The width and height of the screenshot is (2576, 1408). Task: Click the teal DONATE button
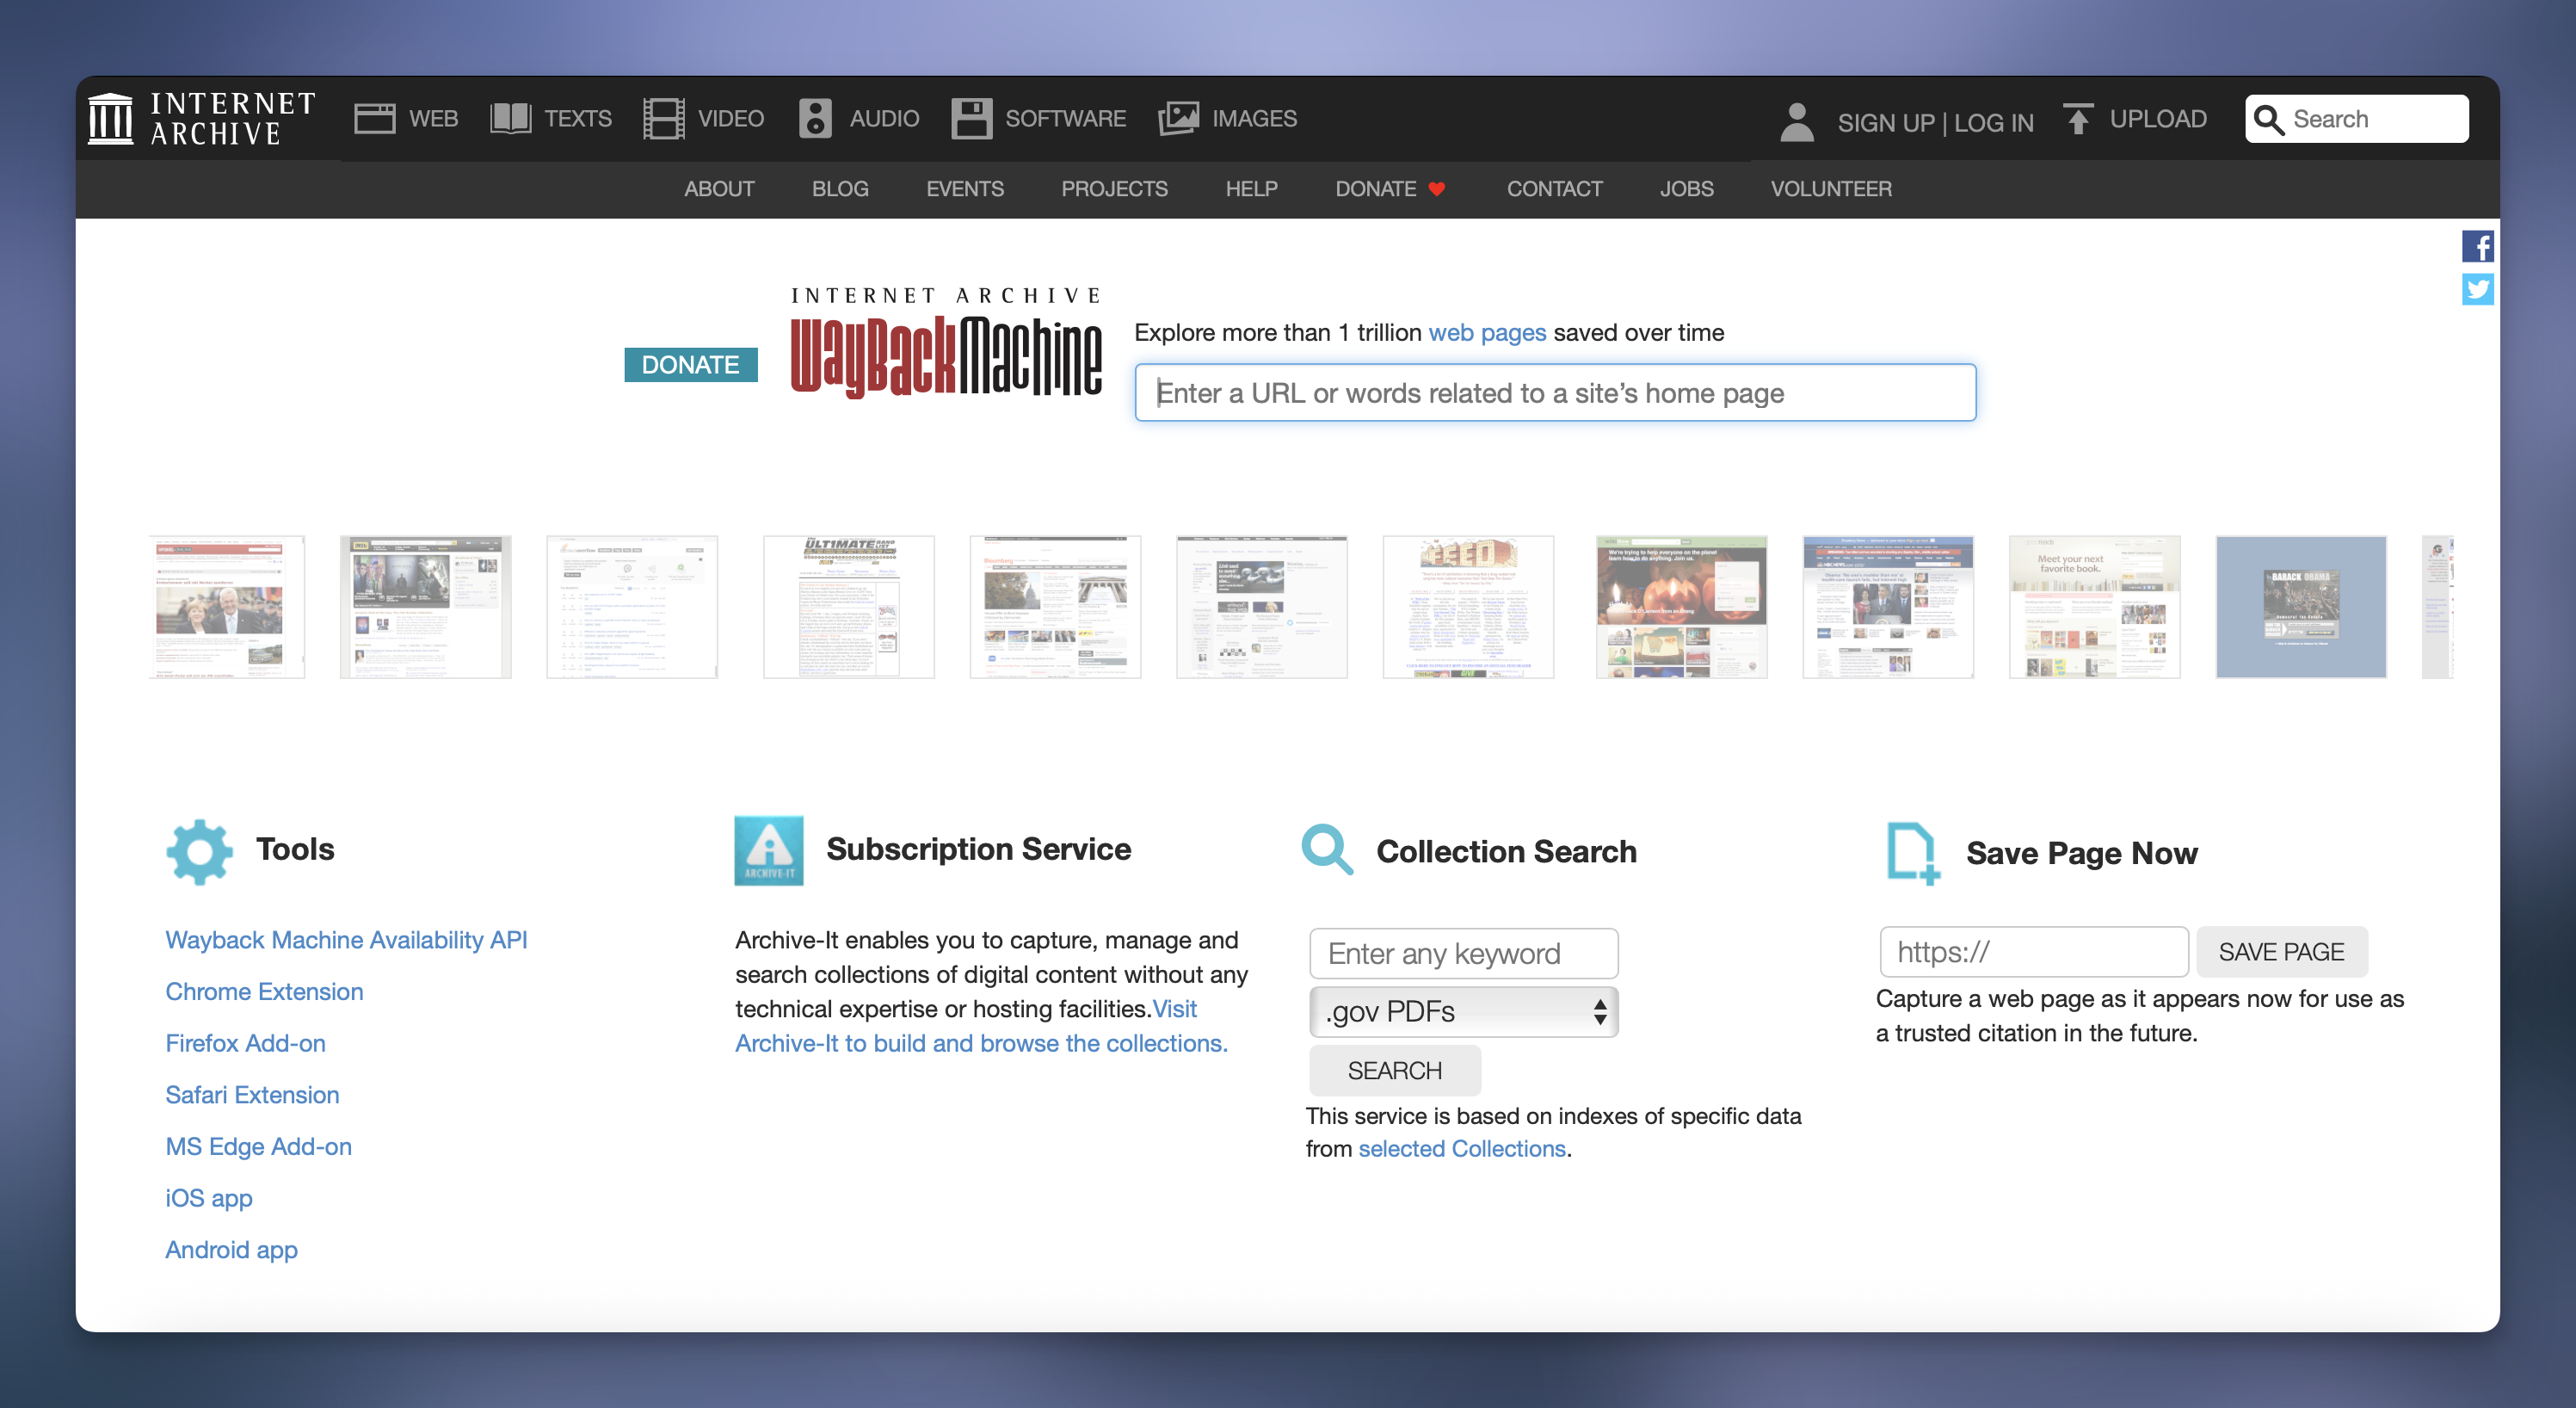690,365
